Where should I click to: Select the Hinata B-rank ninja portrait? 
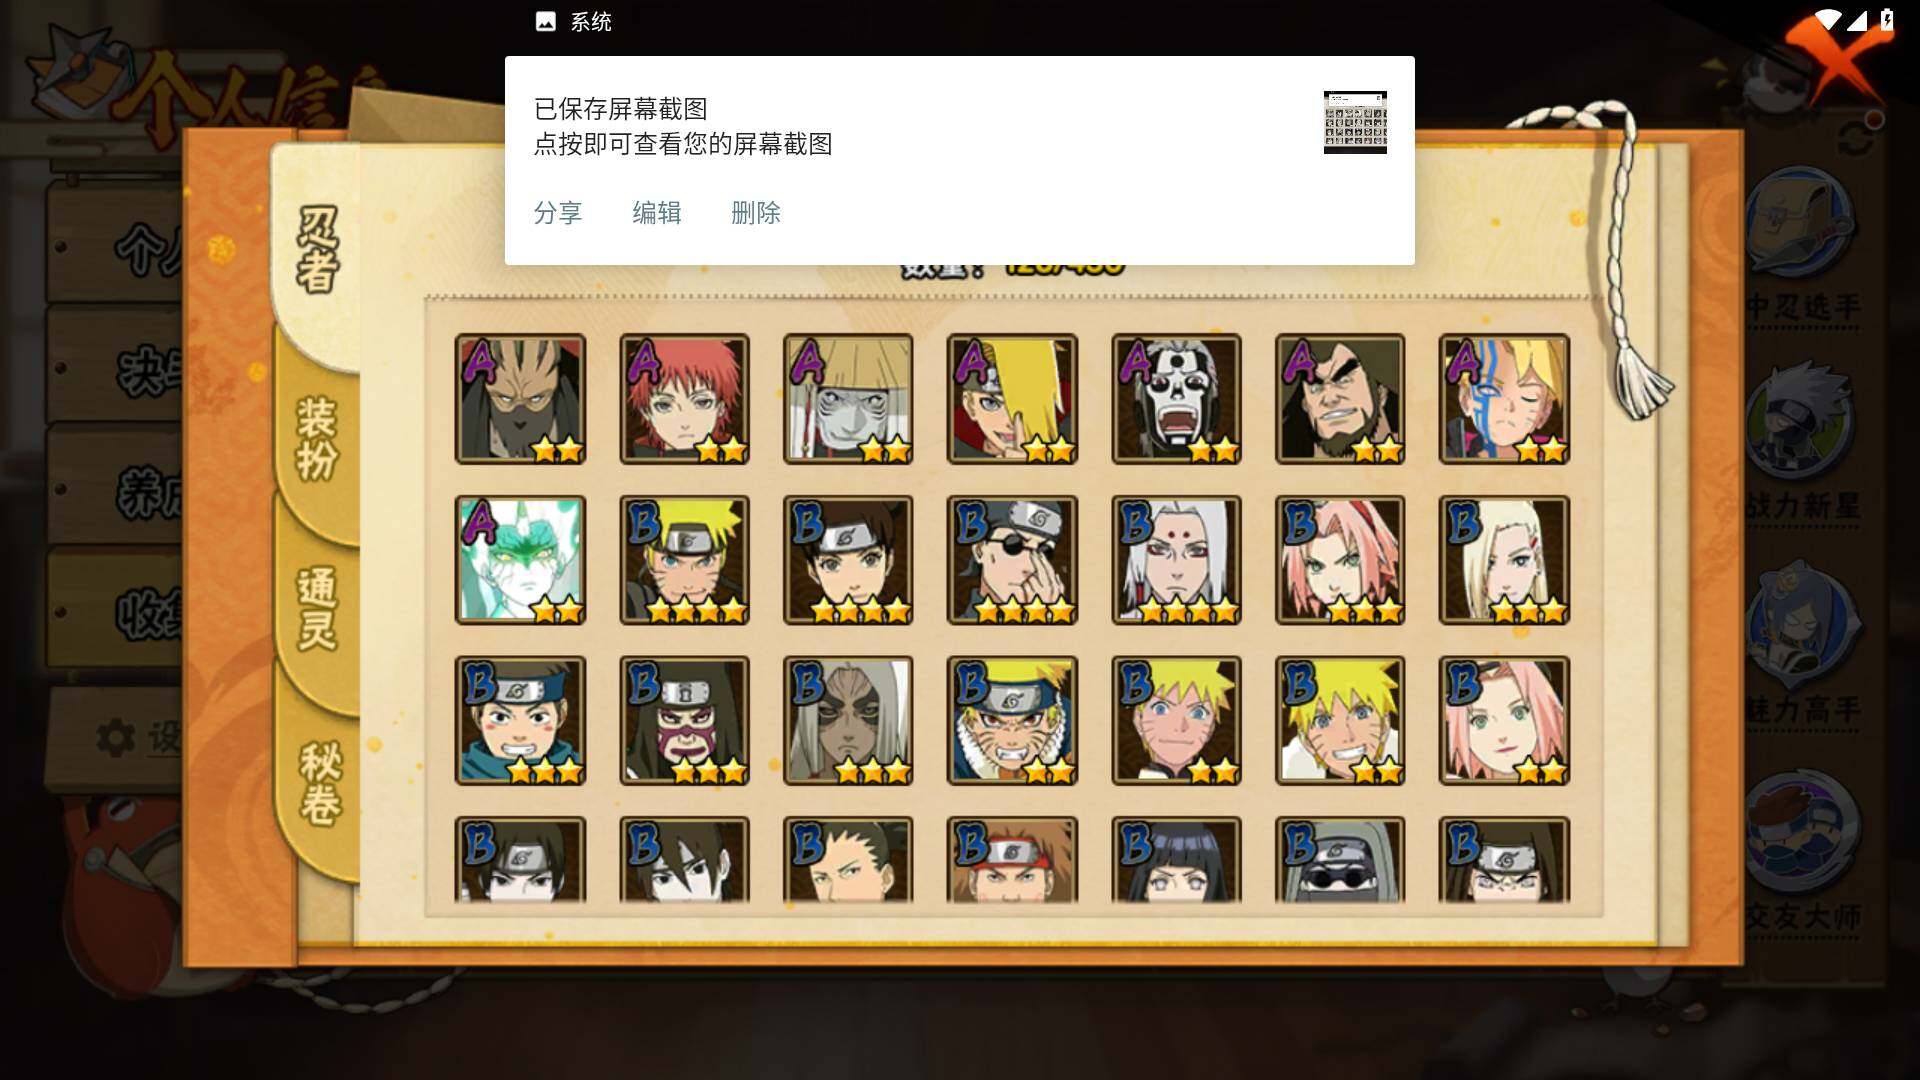[x=1176, y=860]
